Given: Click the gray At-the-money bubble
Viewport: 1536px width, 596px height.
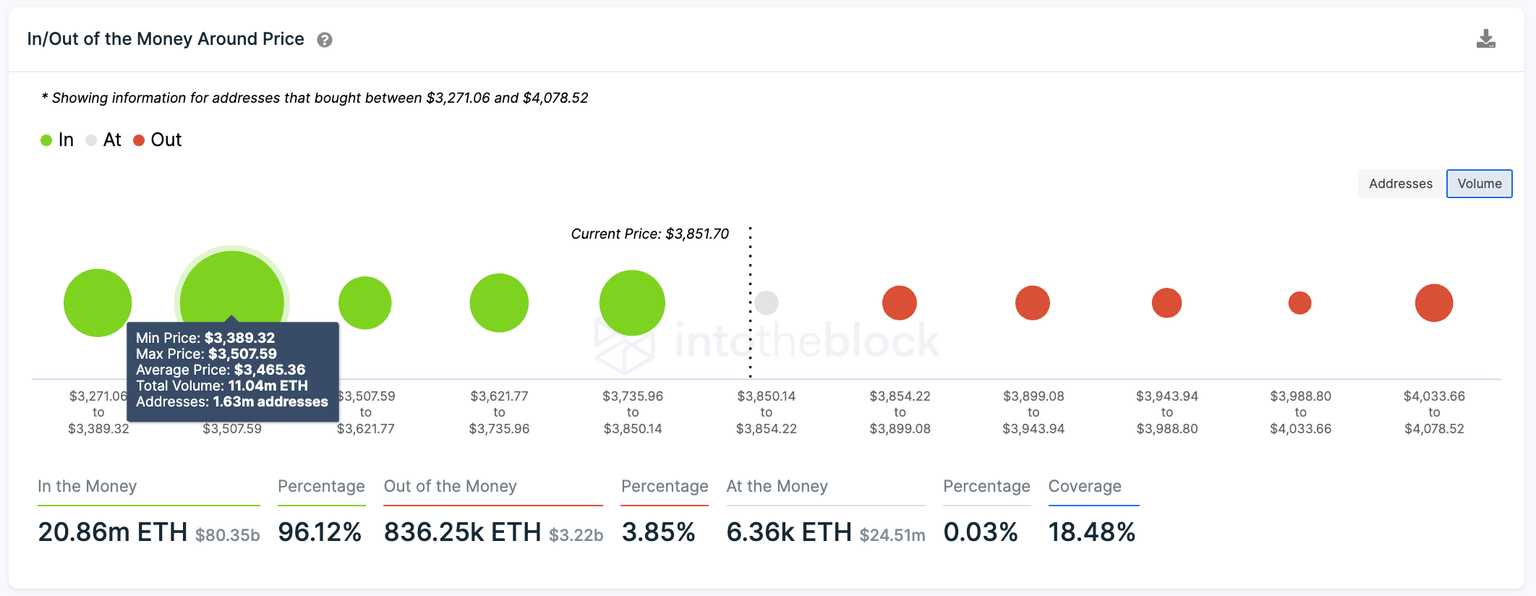Looking at the screenshot, I should tap(766, 303).
